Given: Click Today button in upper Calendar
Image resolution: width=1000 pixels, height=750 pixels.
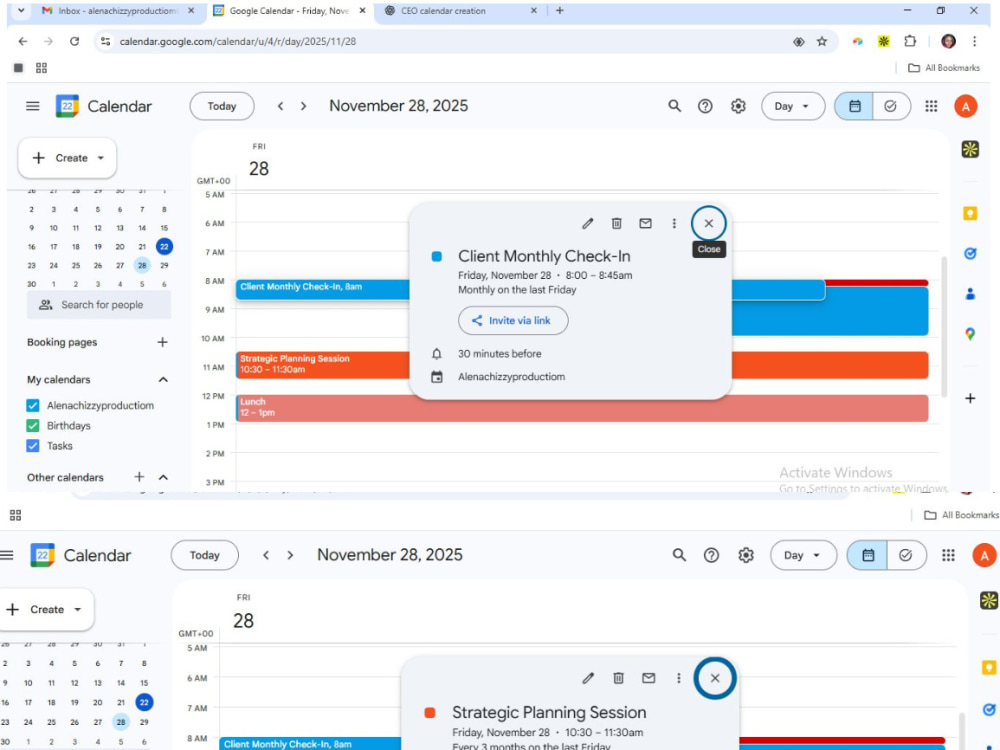Looking at the screenshot, I should (222, 107).
